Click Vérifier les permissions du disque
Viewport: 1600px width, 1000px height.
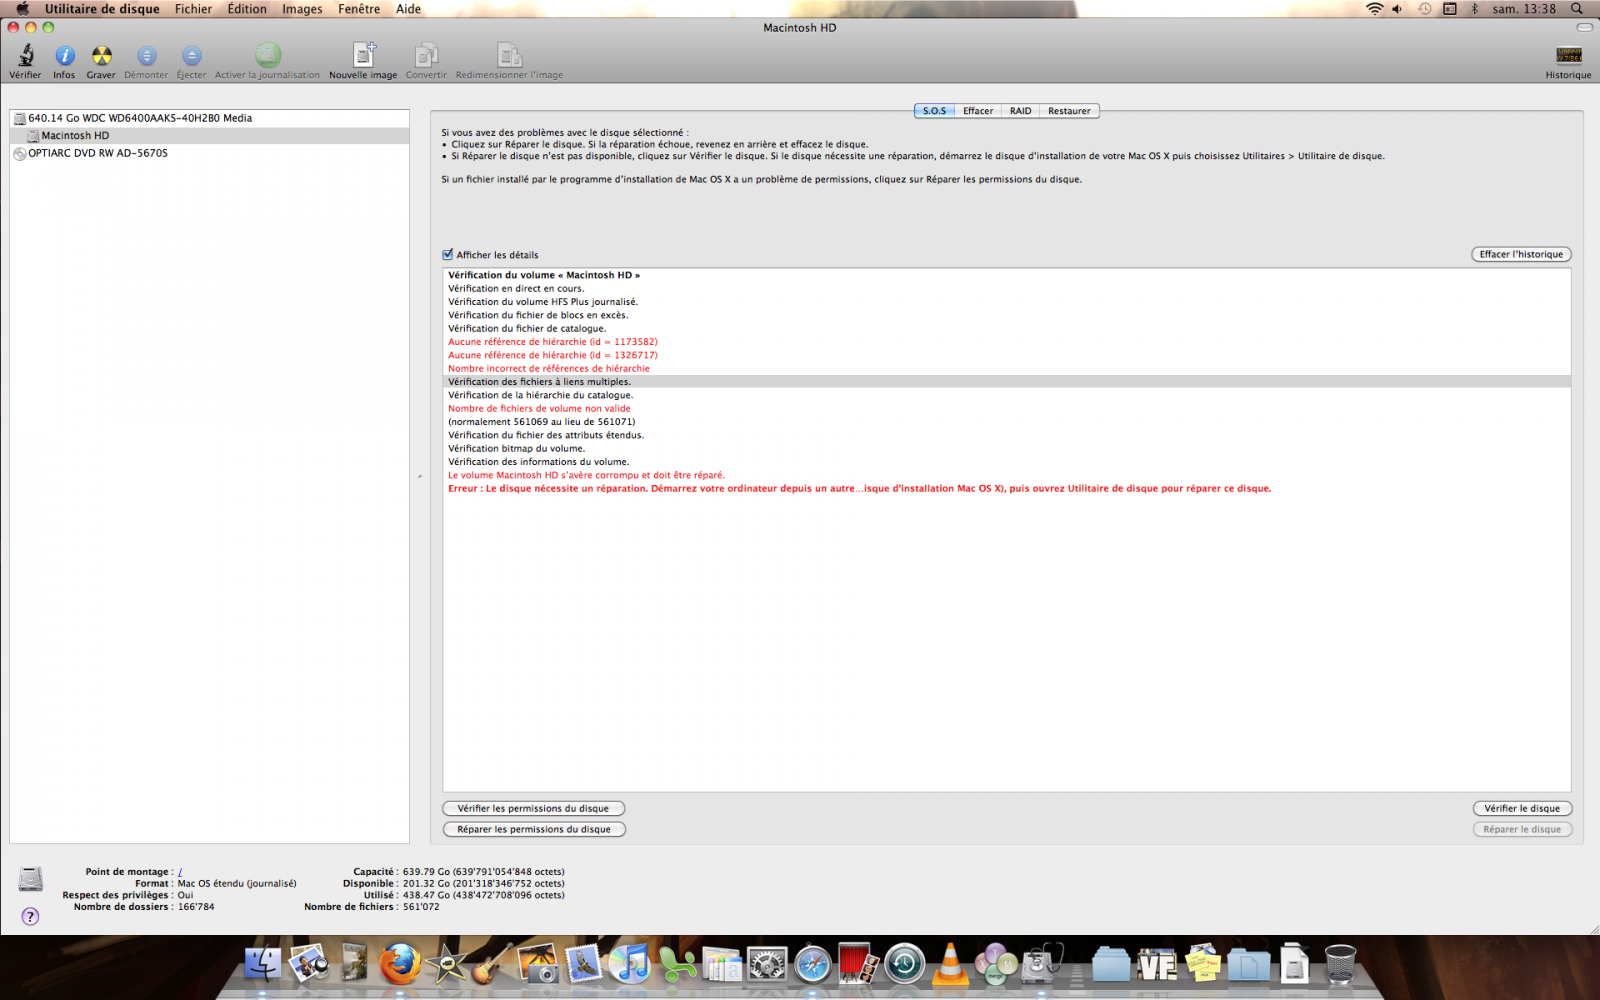pos(533,808)
